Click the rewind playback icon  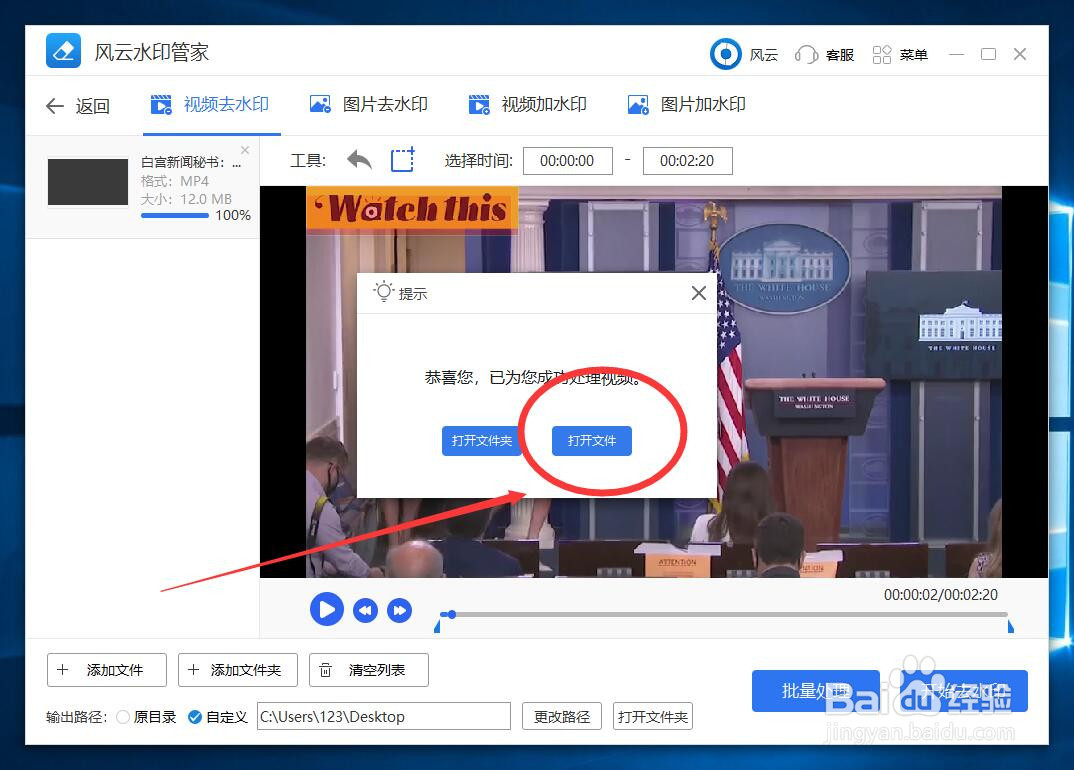364,609
